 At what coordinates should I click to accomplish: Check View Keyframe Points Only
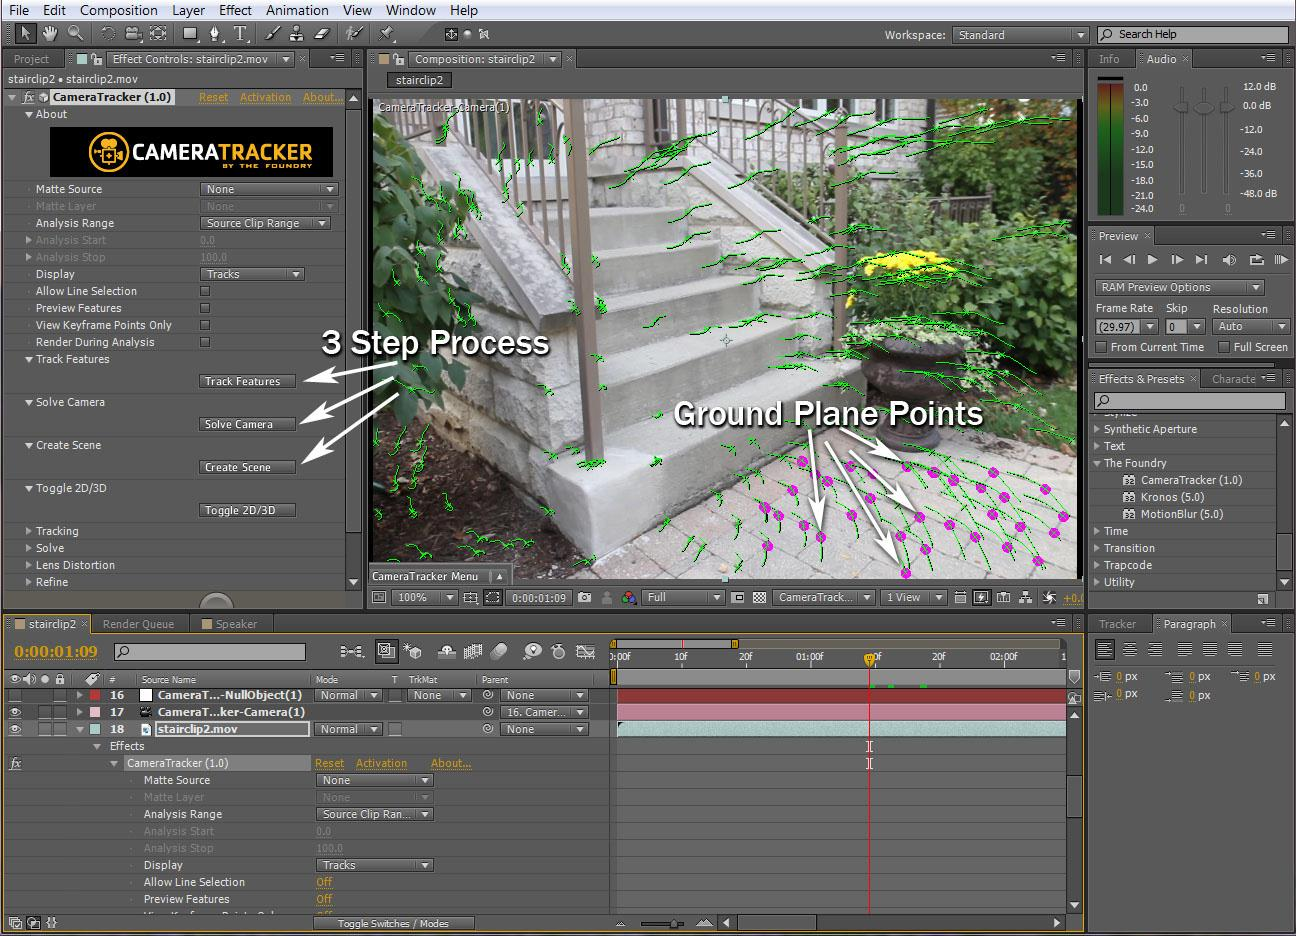pyautogui.click(x=205, y=325)
